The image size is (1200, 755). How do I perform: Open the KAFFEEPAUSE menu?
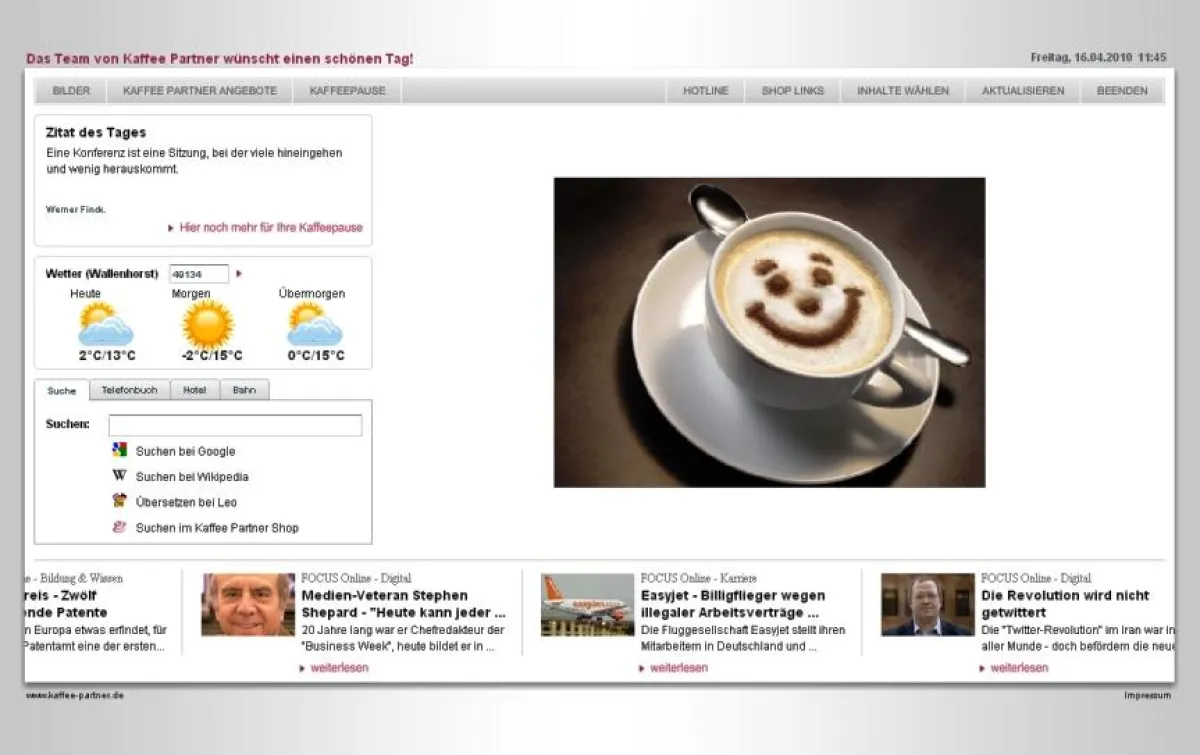tap(345, 89)
